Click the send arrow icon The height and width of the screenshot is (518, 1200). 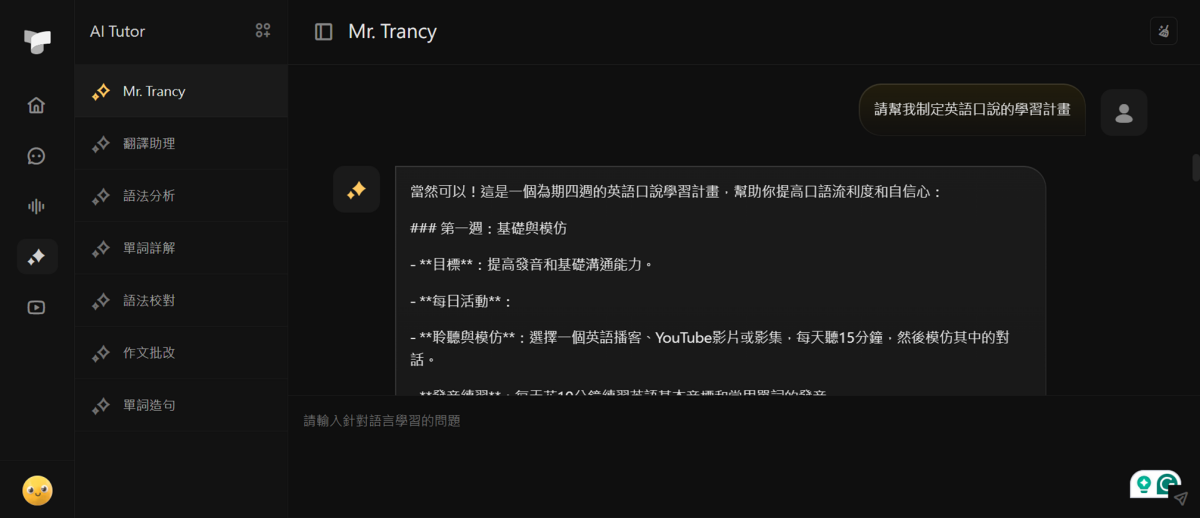tap(1181, 498)
